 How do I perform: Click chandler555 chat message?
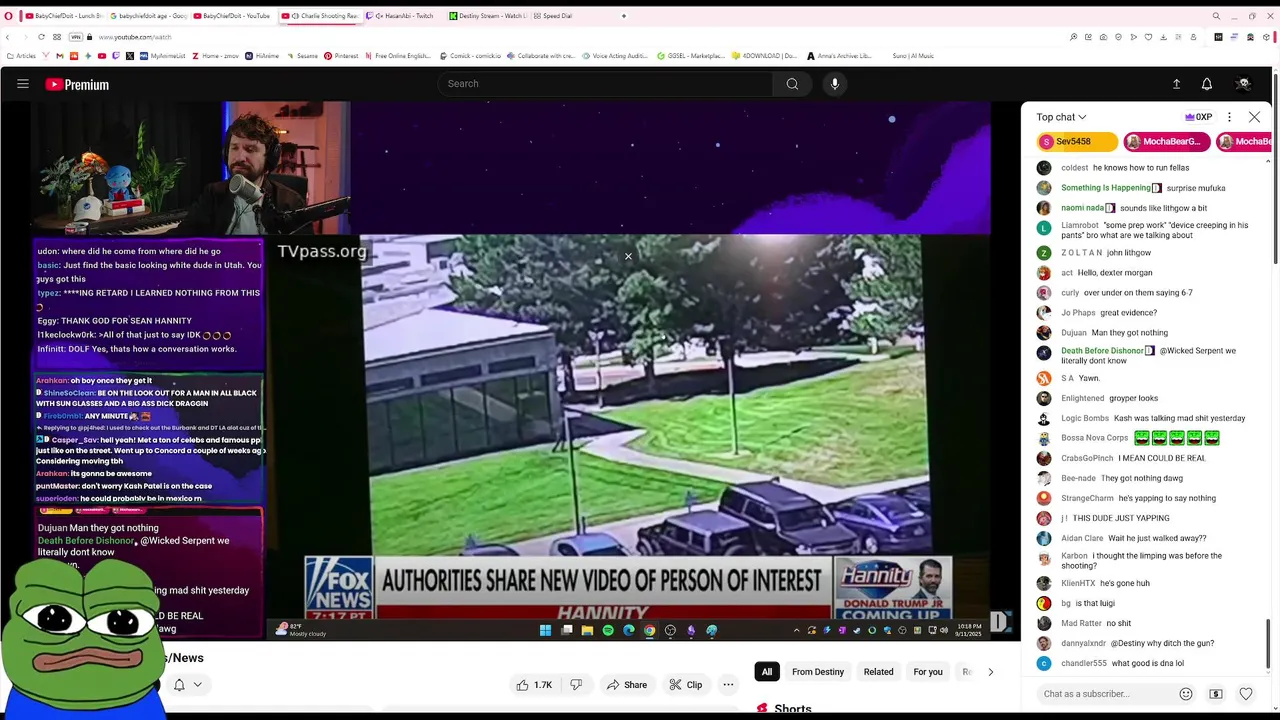click(1122, 663)
